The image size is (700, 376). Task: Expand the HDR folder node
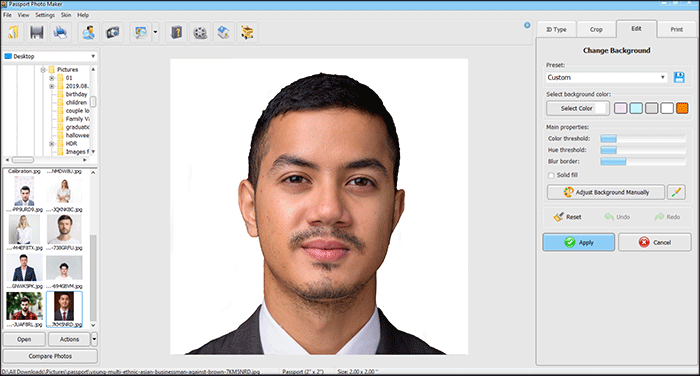51,143
